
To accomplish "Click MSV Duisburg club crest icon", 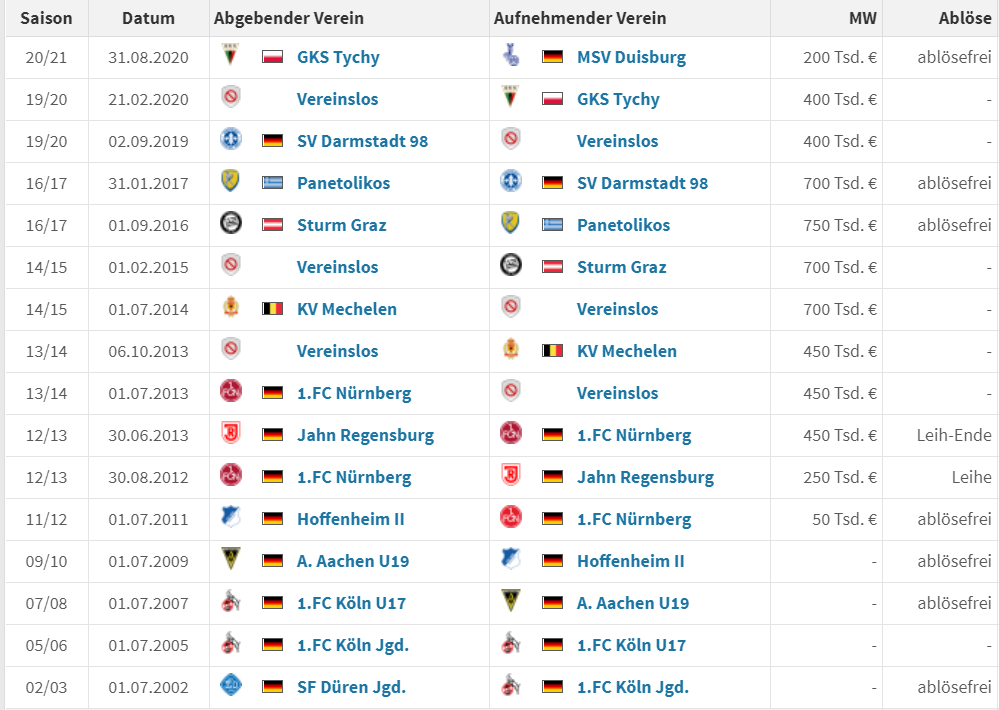I will [x=510, y=55].
